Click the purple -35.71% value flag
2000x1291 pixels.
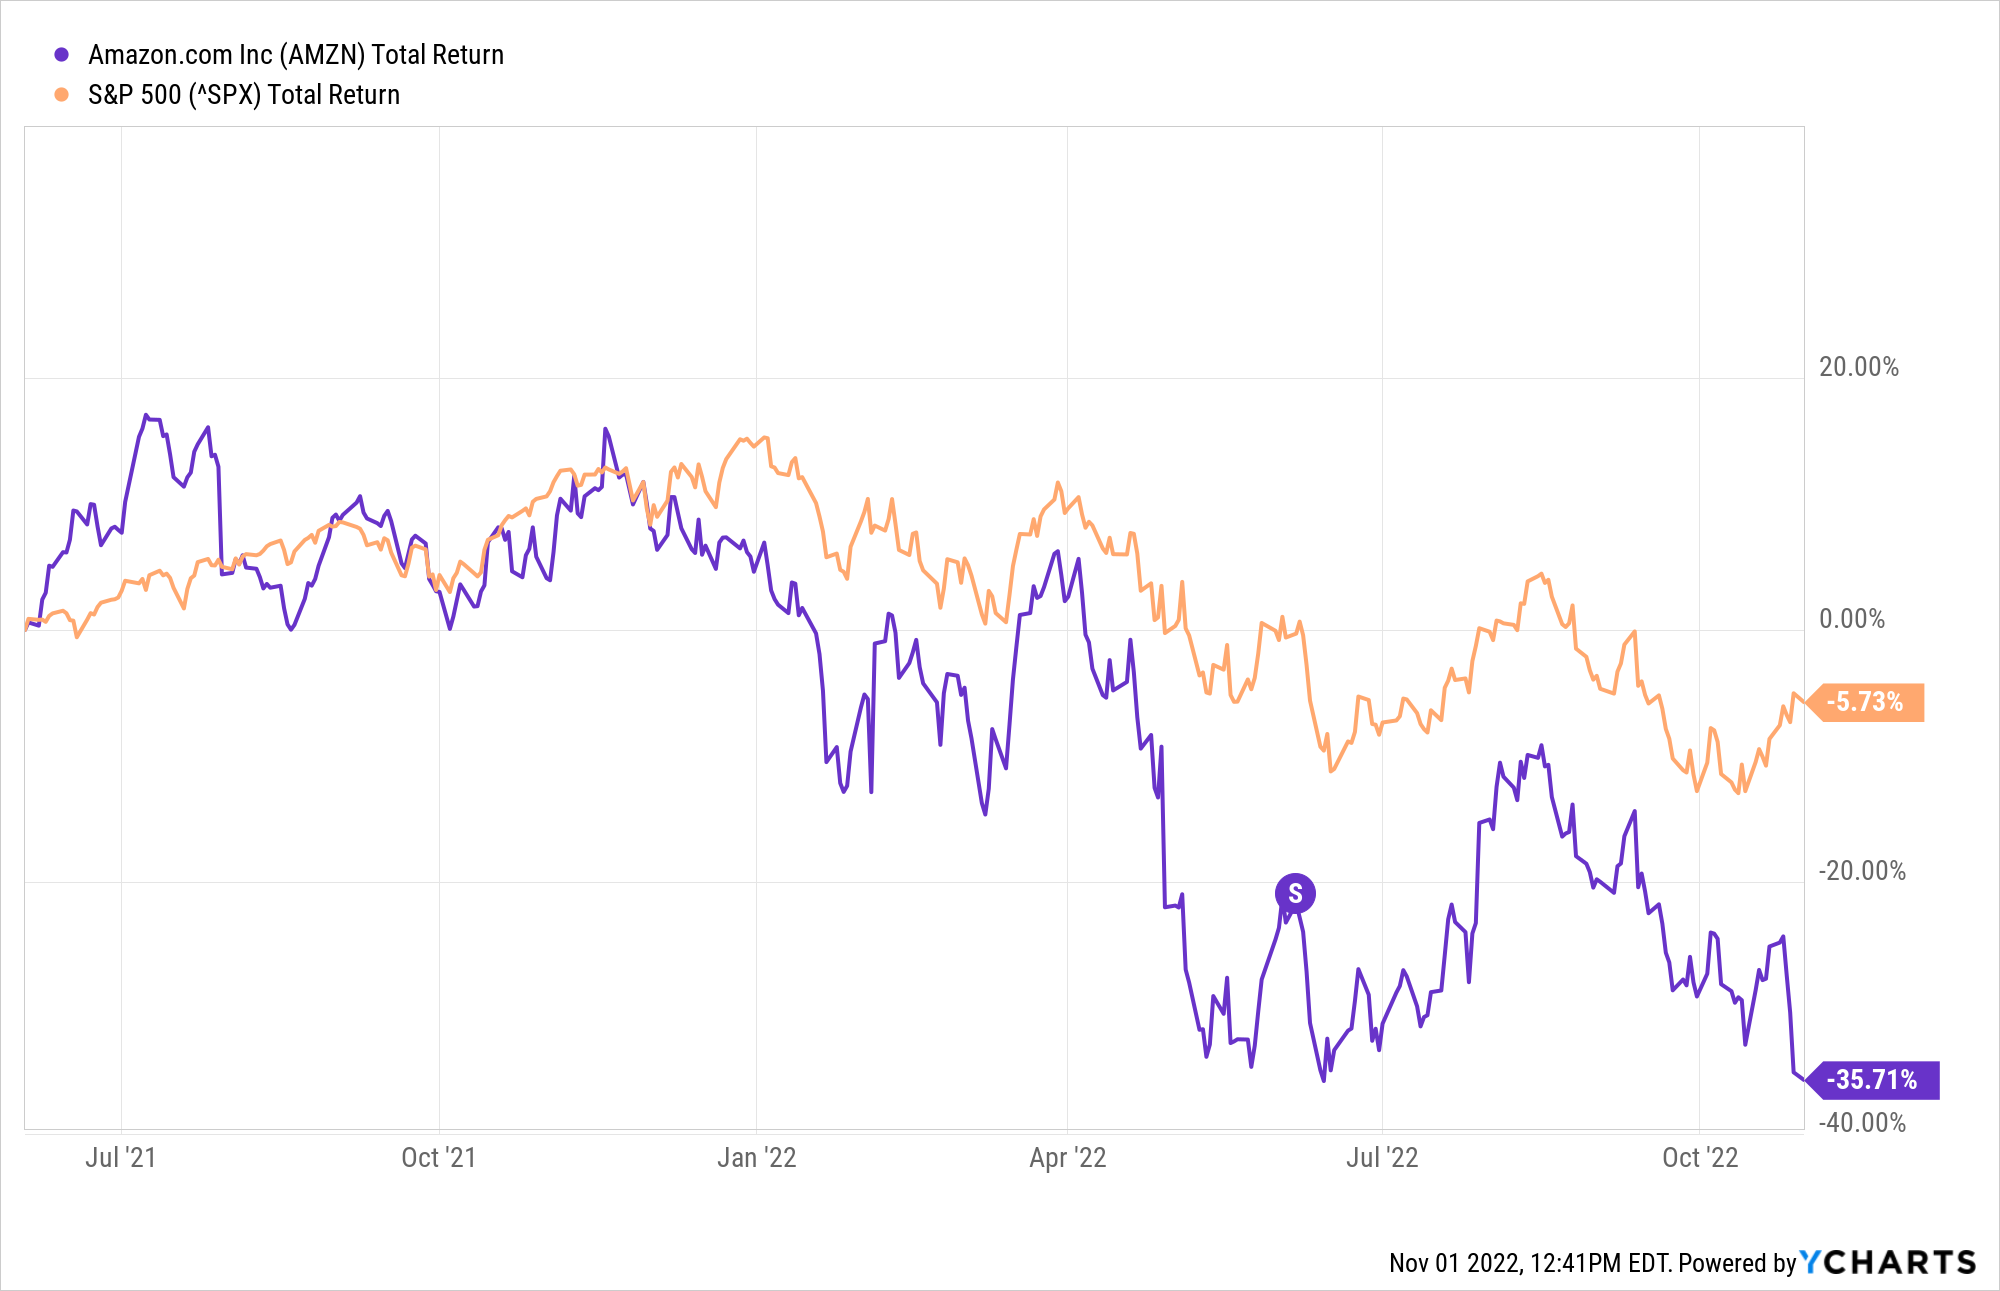(x=1872, y=1080)
